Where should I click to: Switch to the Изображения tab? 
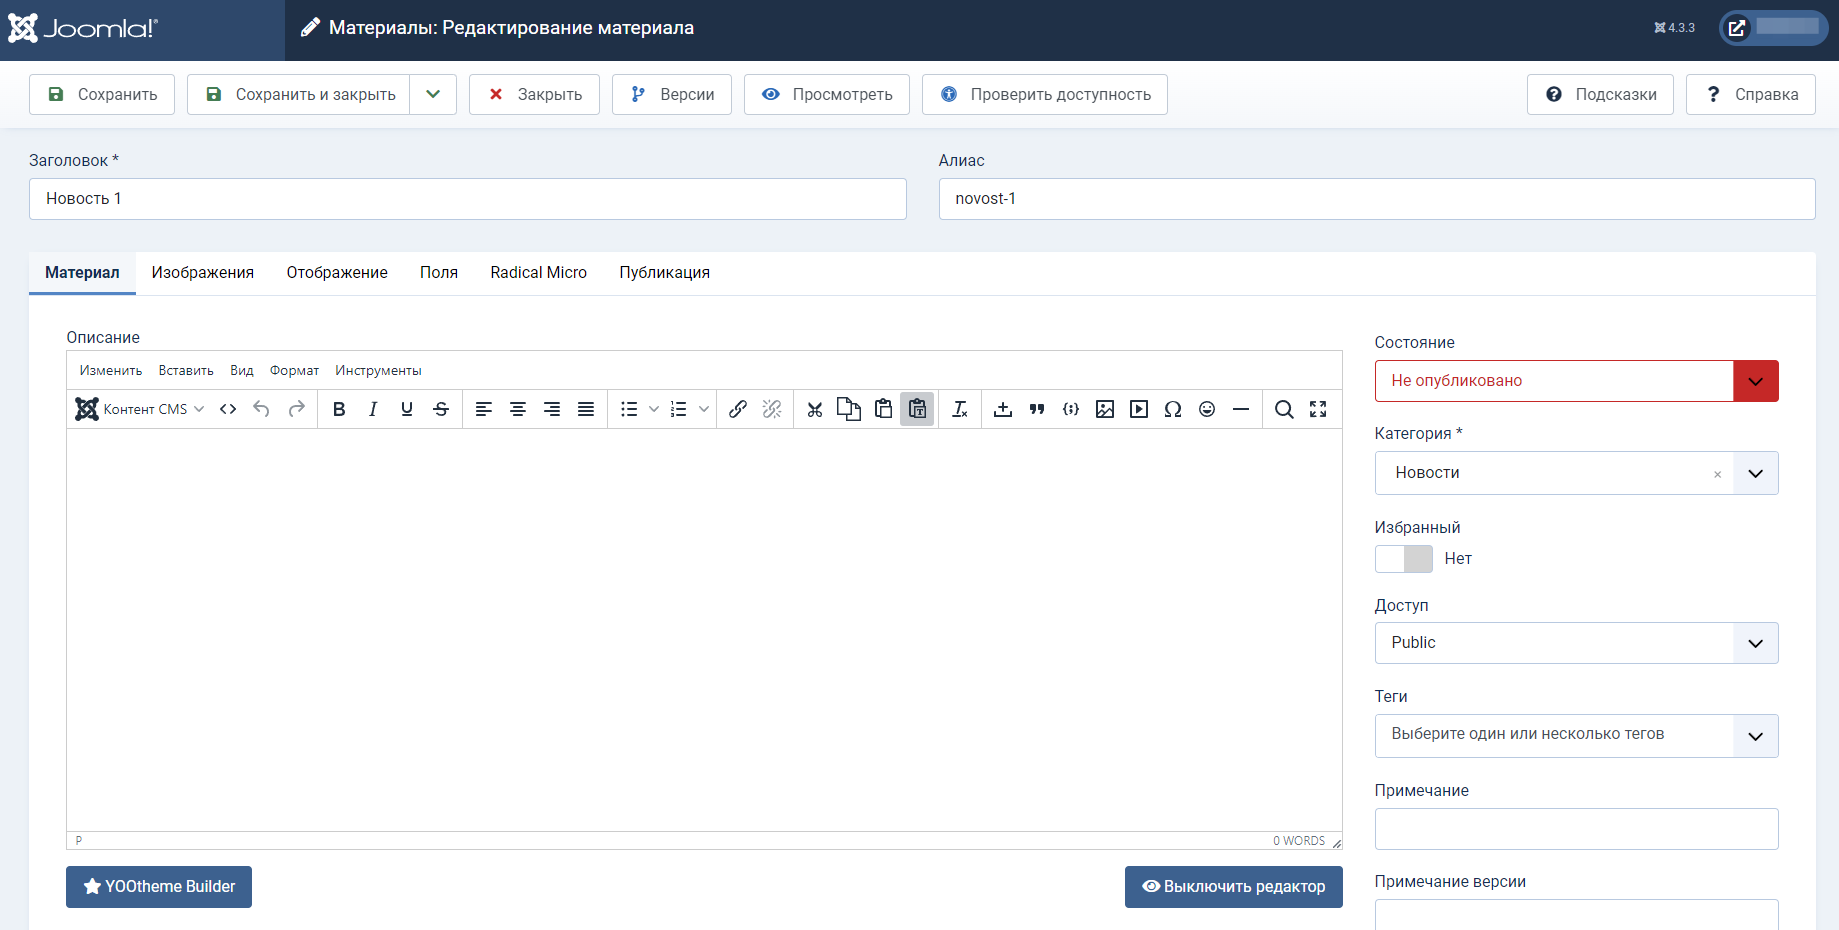tap(203, 273)
